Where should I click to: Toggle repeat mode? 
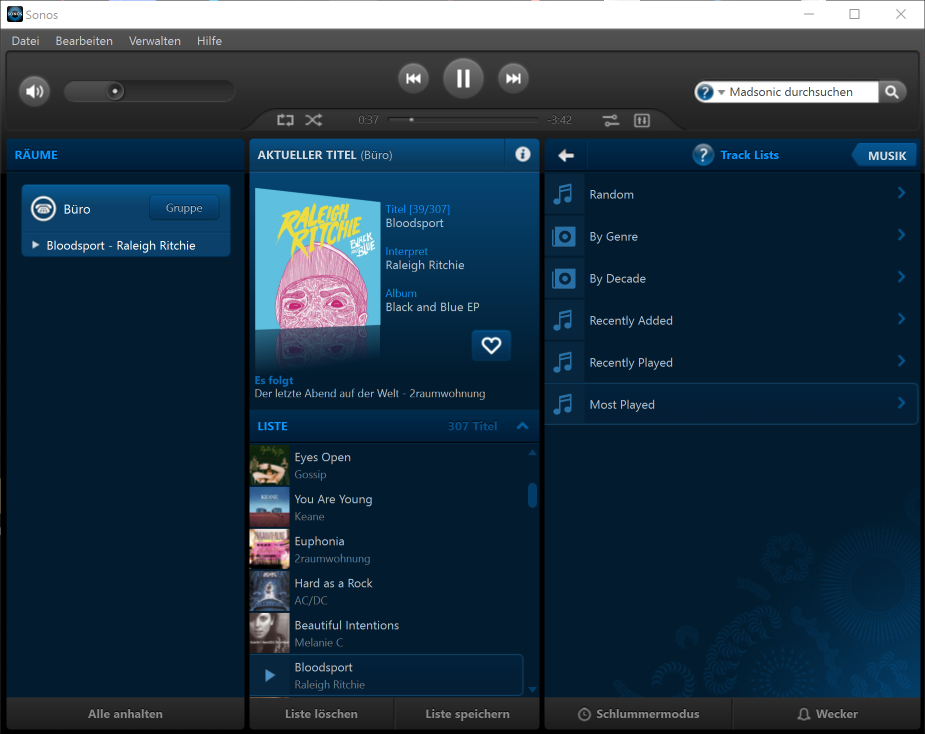(x=286, y=120)
